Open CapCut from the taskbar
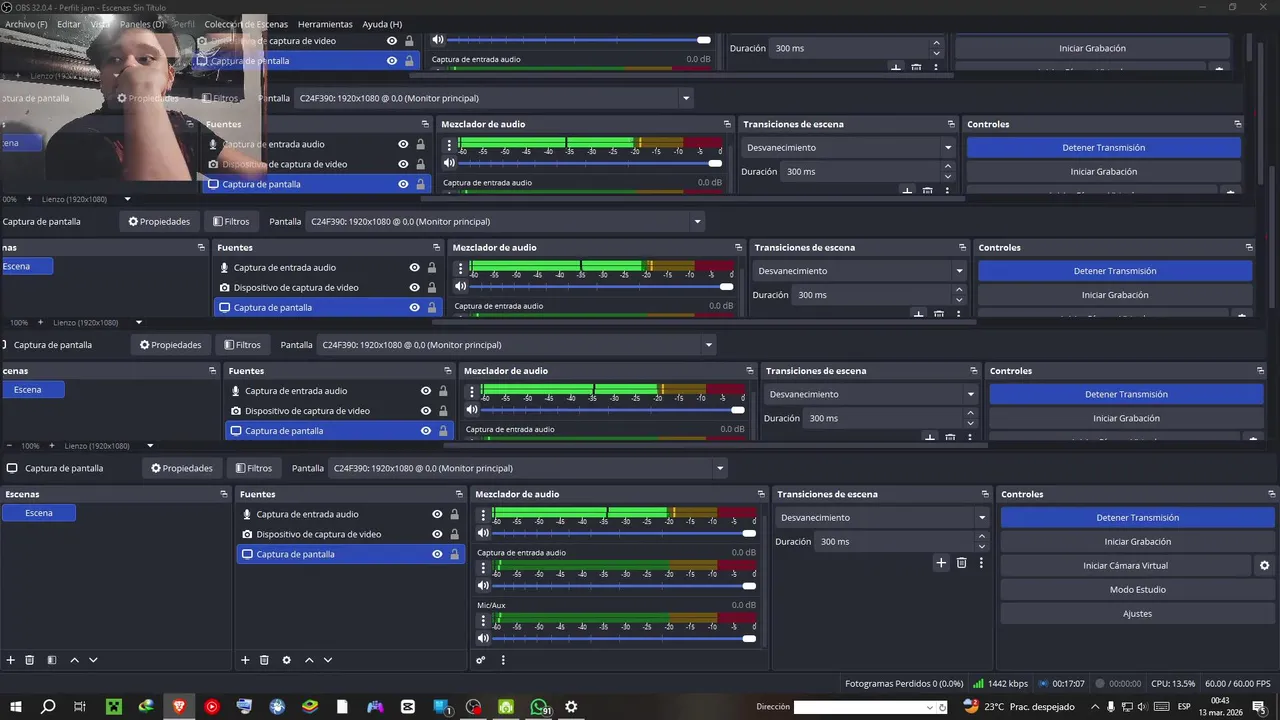Viewport: 1280px width, 720px height. click(408, 707)
